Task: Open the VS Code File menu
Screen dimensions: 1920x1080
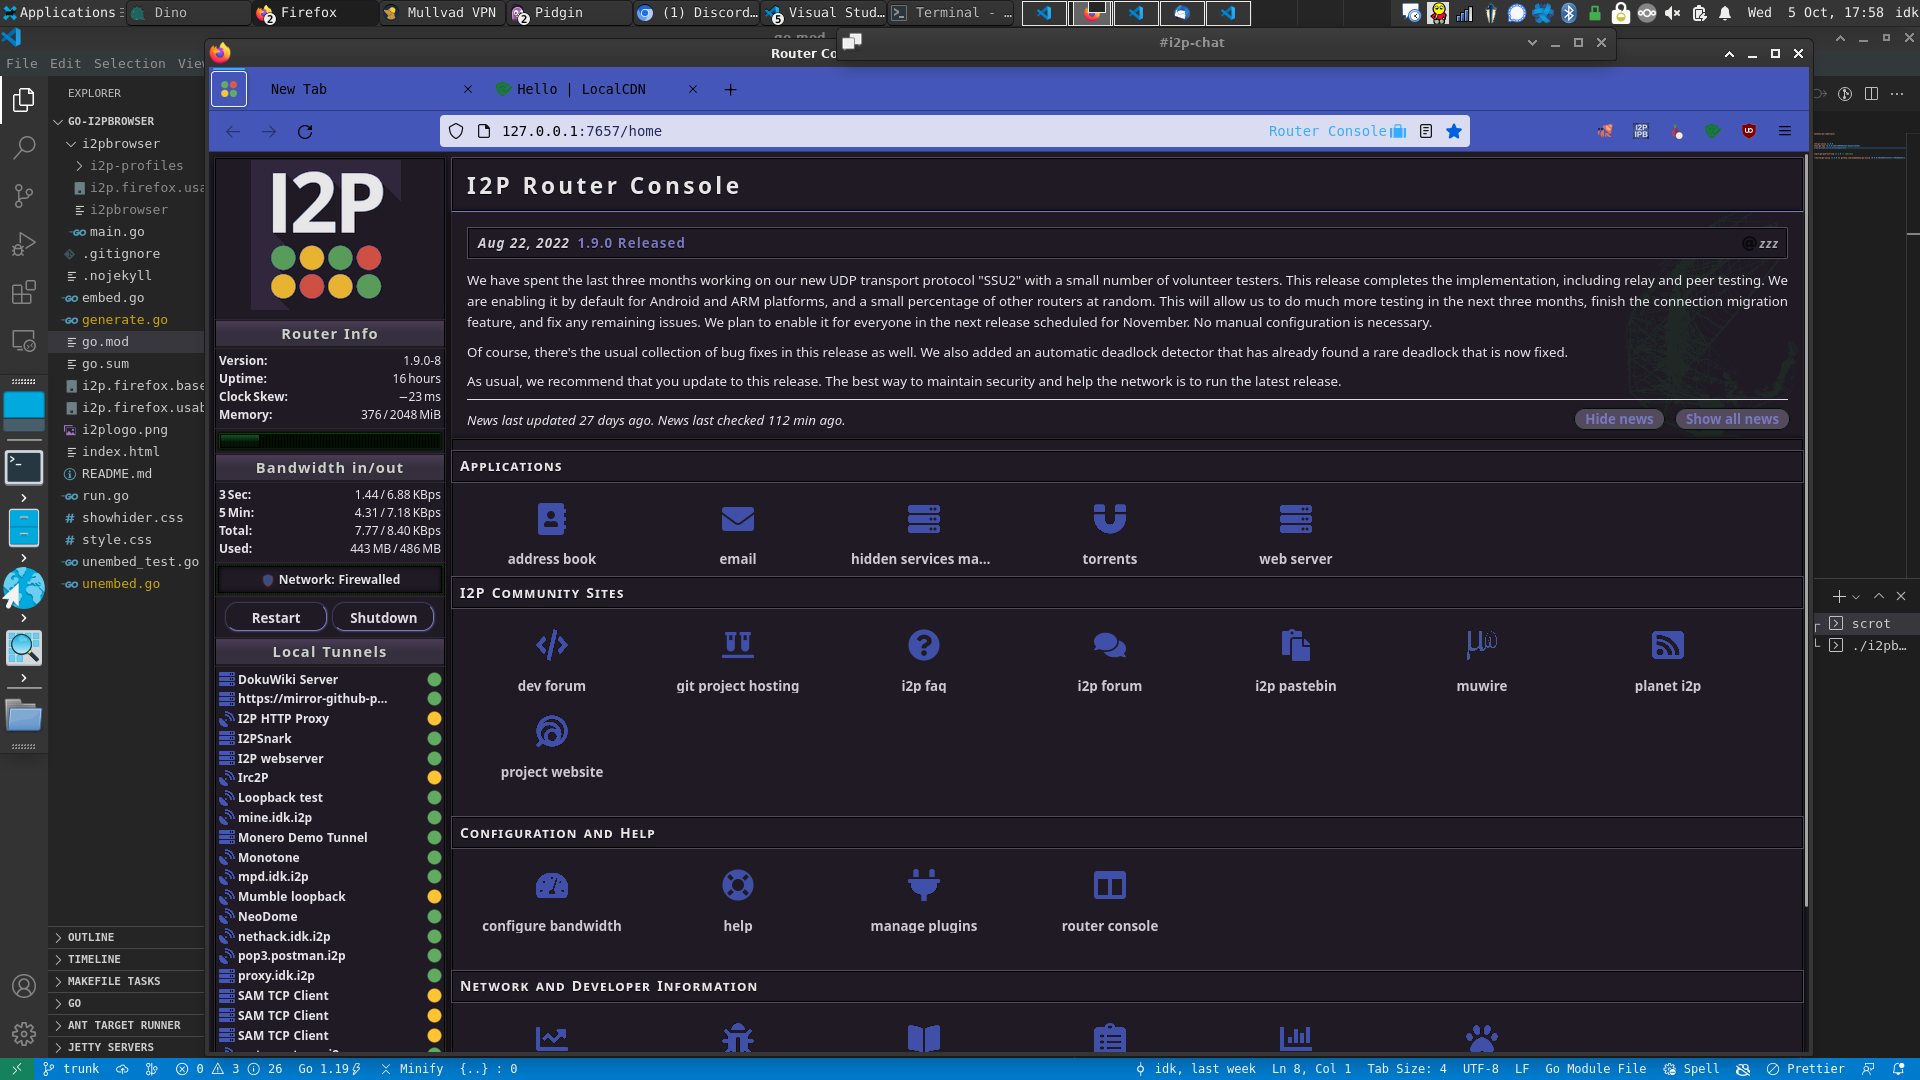Action: pos(22,63)
